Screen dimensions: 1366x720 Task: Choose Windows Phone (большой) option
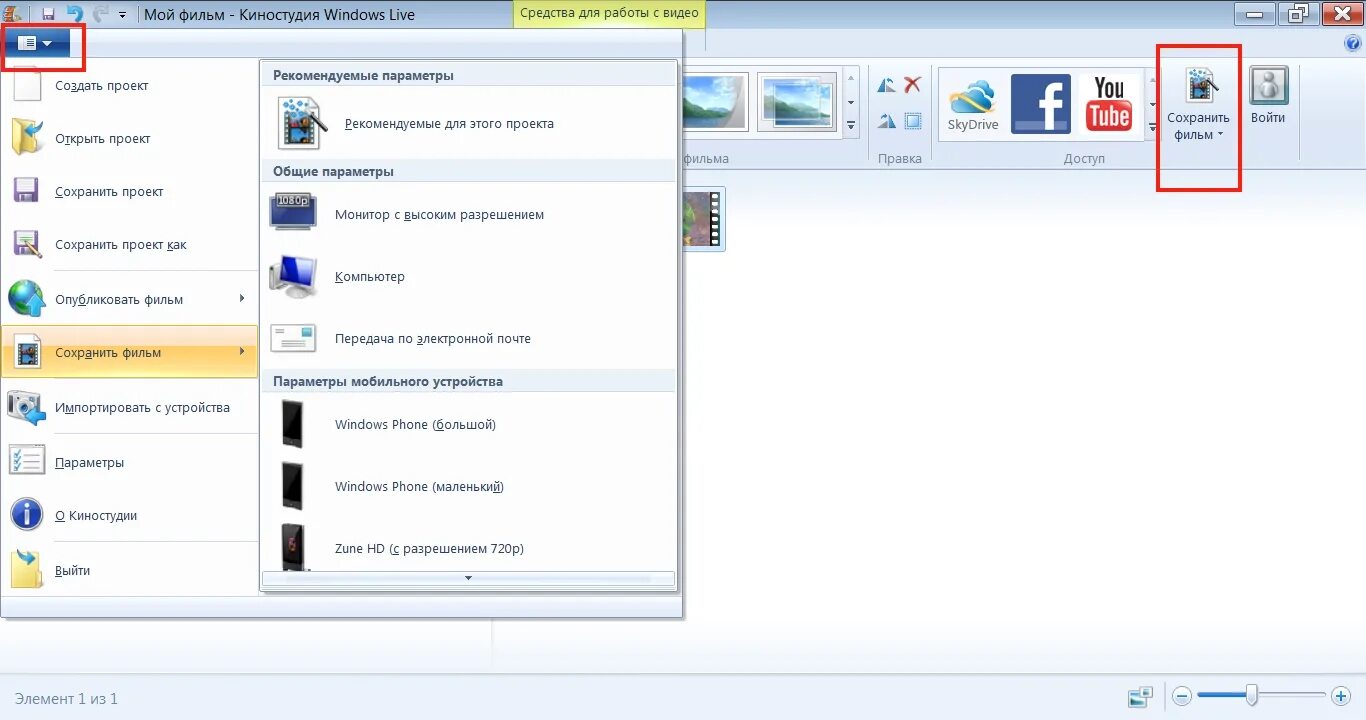point(414,424)
